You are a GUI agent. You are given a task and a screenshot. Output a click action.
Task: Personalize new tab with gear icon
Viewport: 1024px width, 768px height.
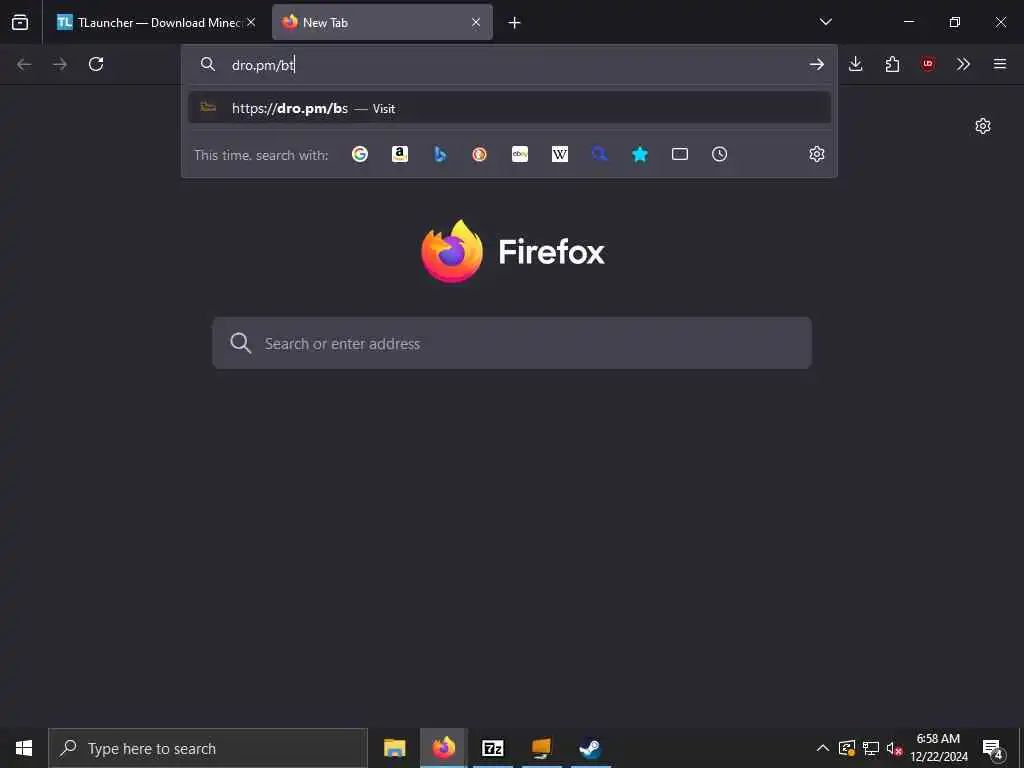pos(983,126)
